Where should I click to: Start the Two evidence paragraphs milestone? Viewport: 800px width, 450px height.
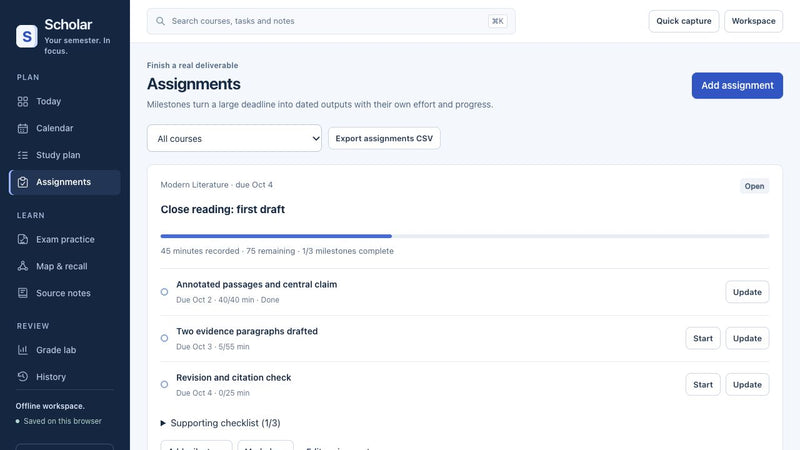pos(703,338)
